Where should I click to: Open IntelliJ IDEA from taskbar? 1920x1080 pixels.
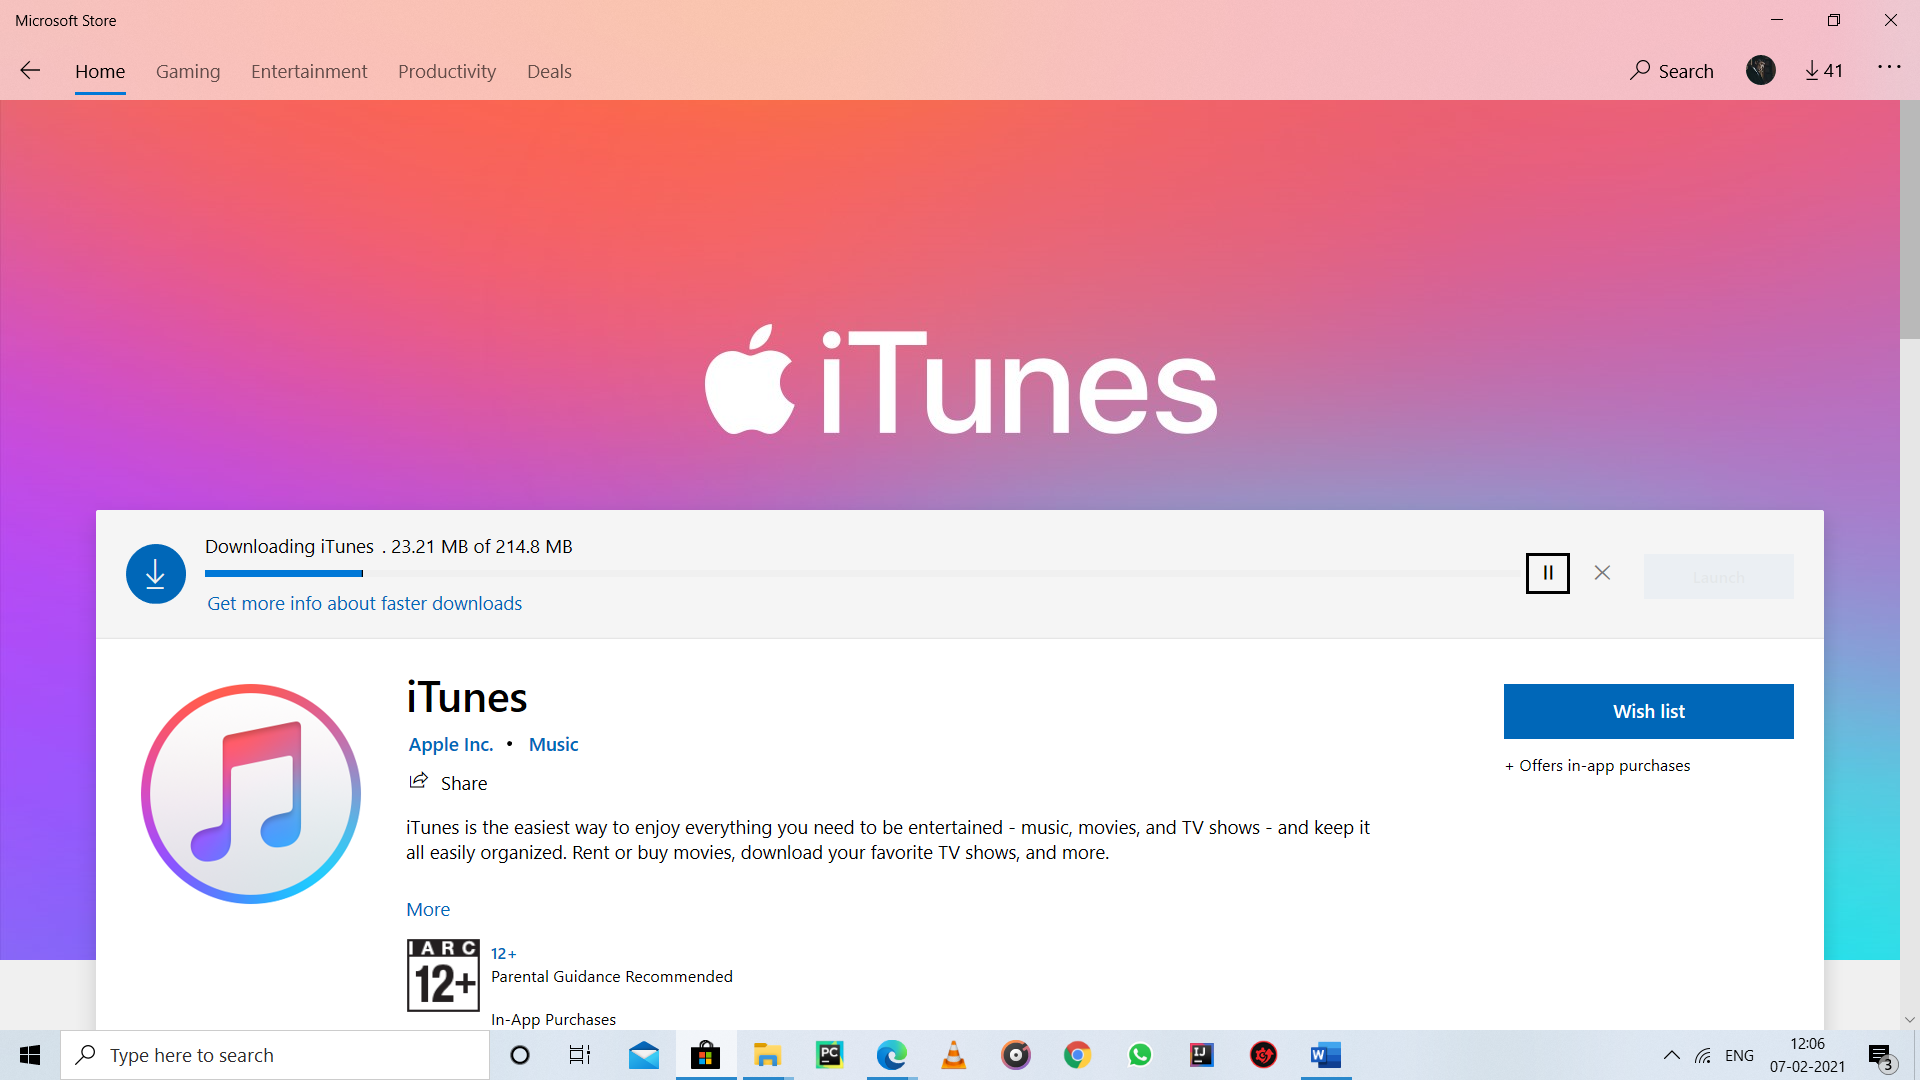(x=1202, y=1055)
